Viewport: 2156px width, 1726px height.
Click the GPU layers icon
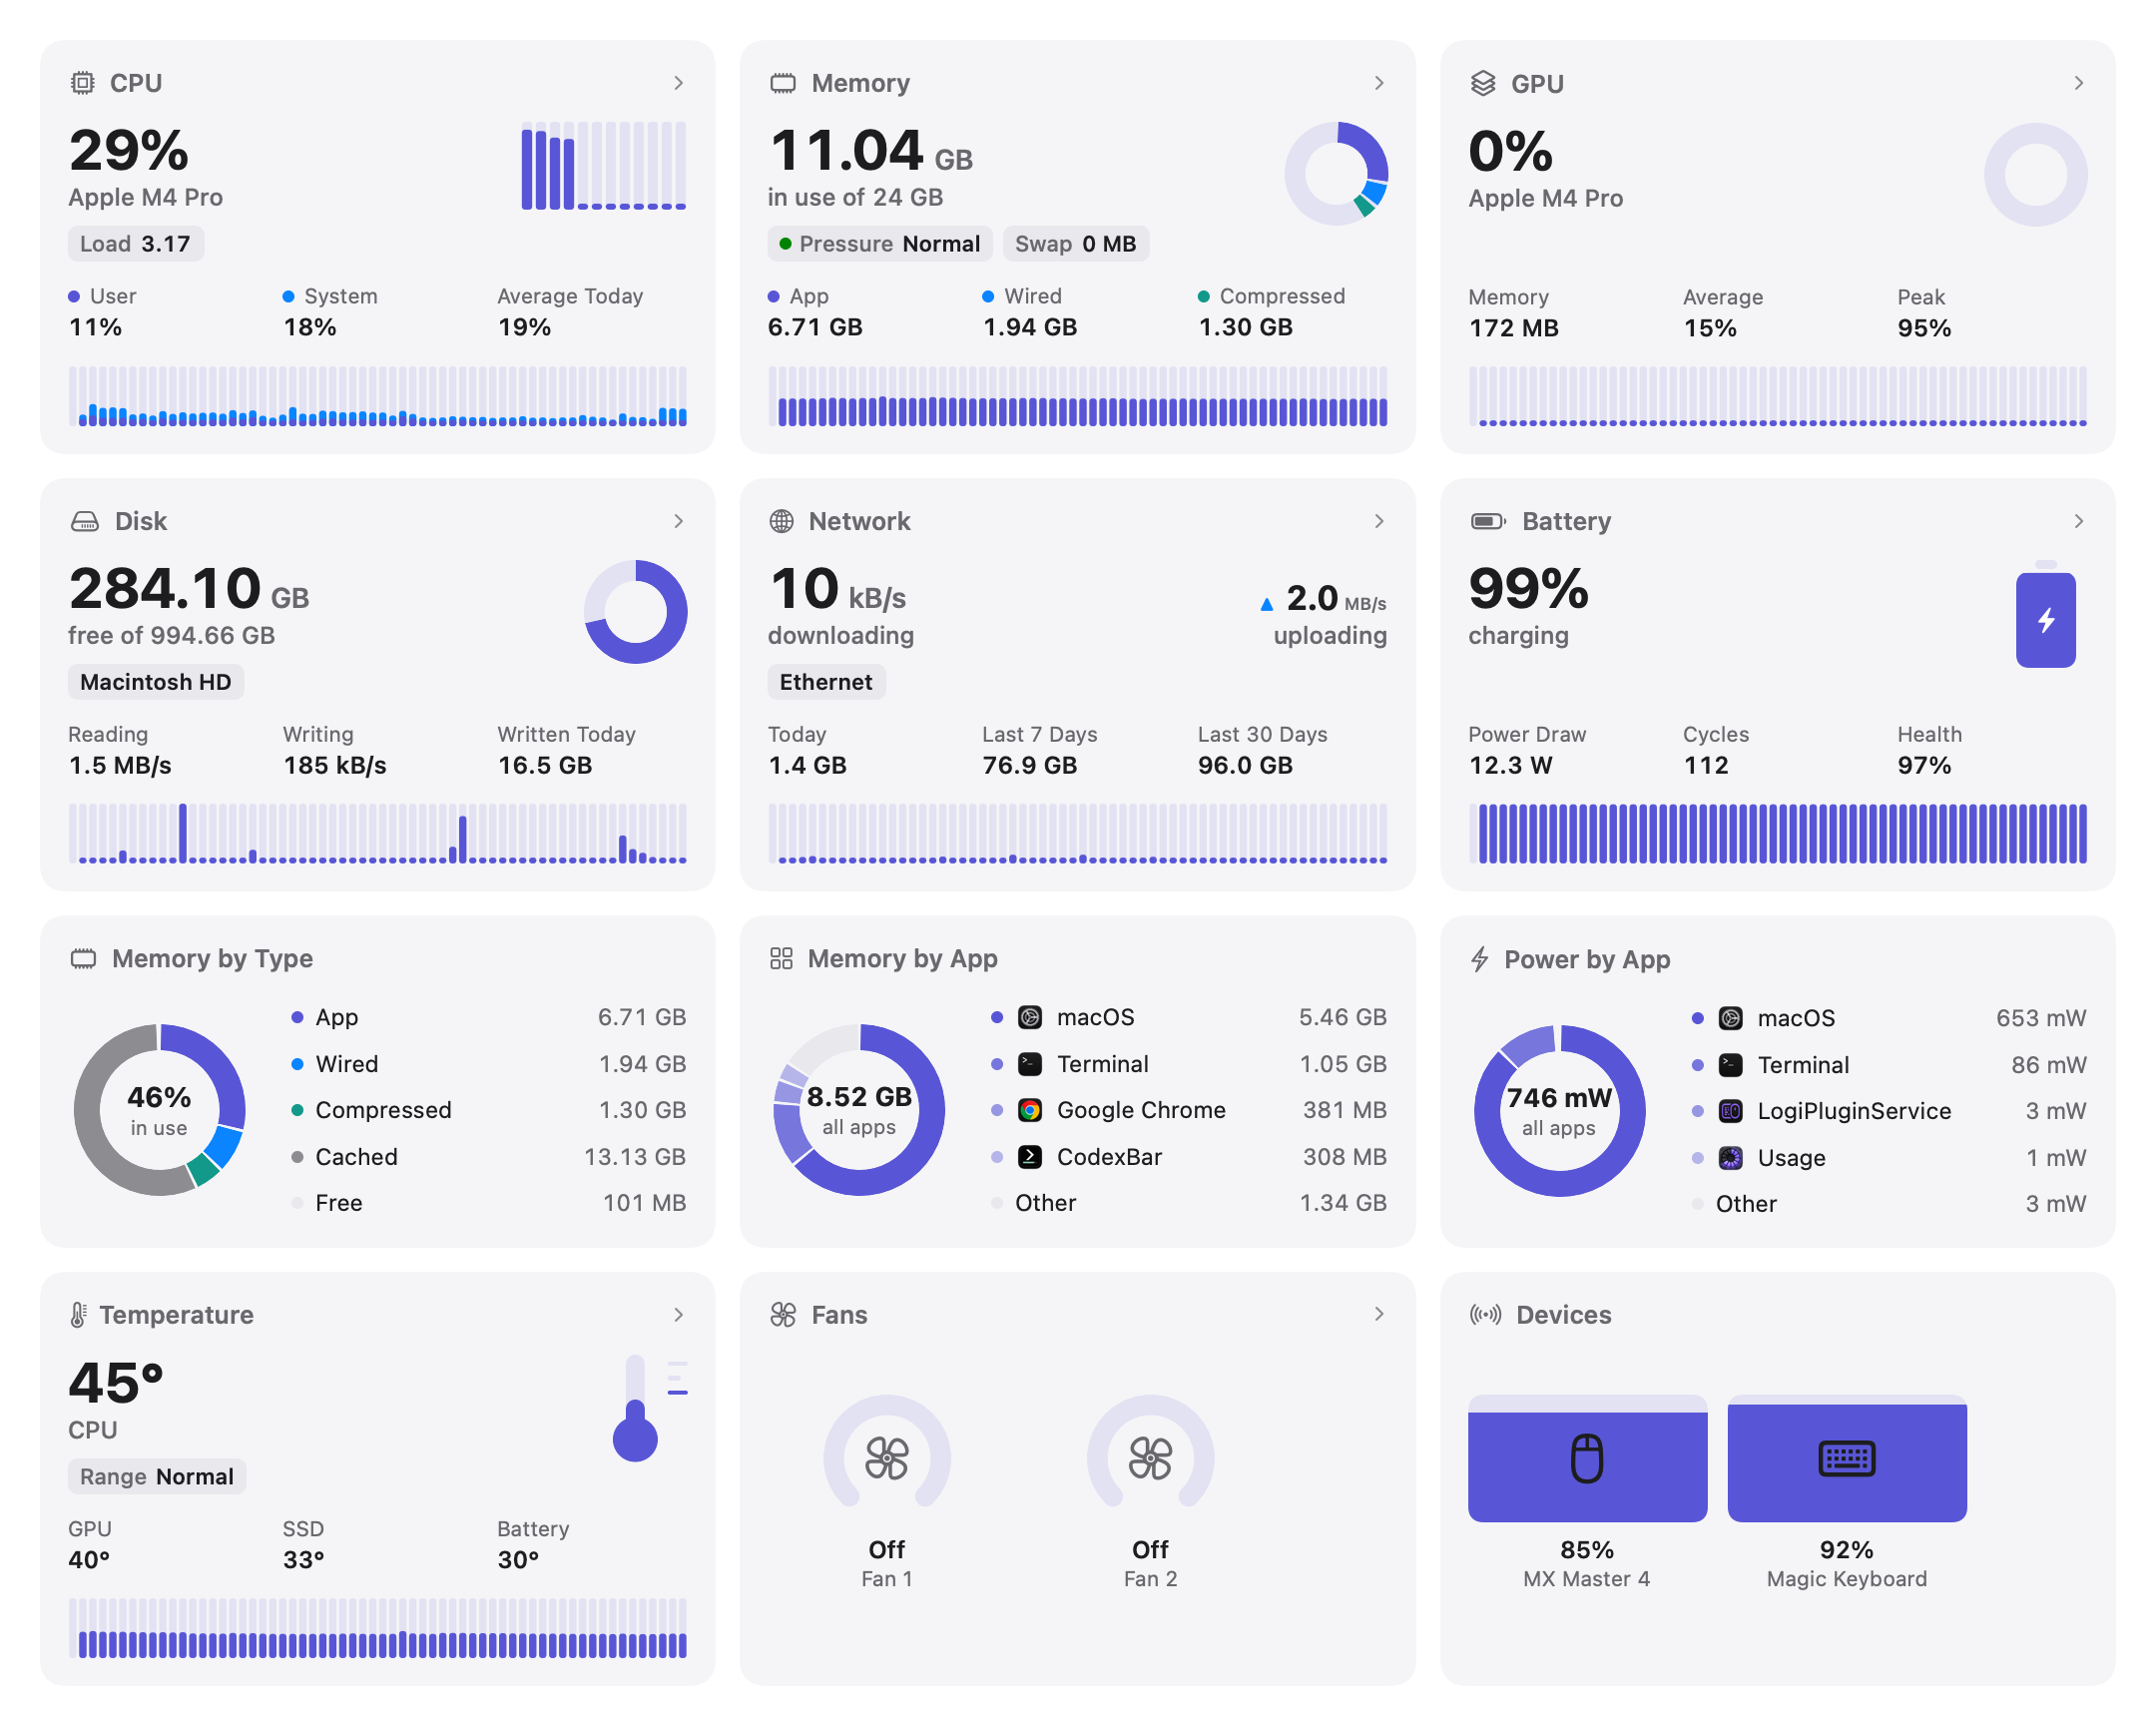tap(1483, 83)
